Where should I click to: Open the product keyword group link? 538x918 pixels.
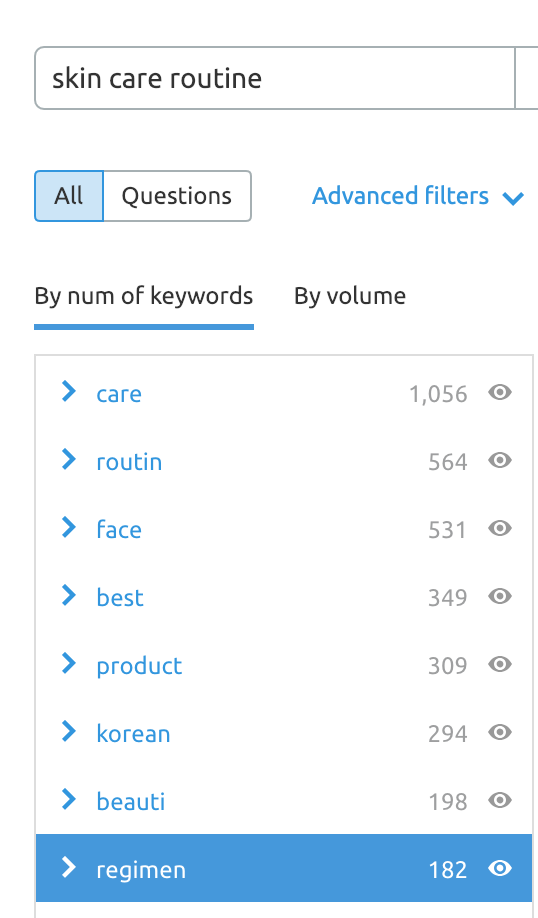[139, 666]
